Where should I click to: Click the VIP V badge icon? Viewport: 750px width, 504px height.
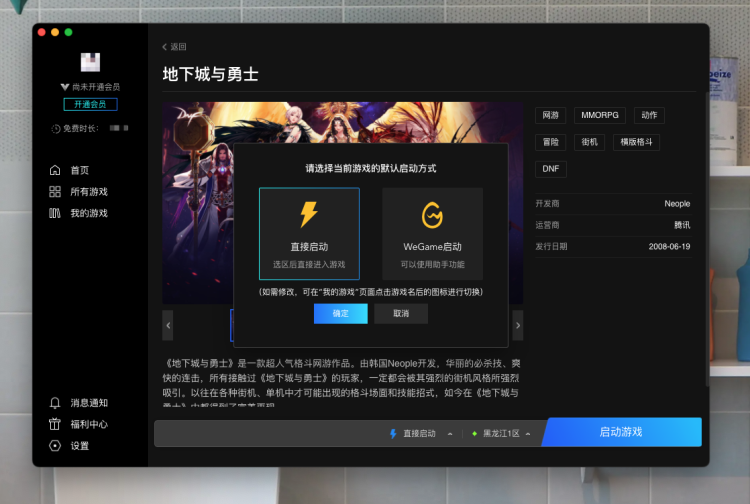(65, 87)
